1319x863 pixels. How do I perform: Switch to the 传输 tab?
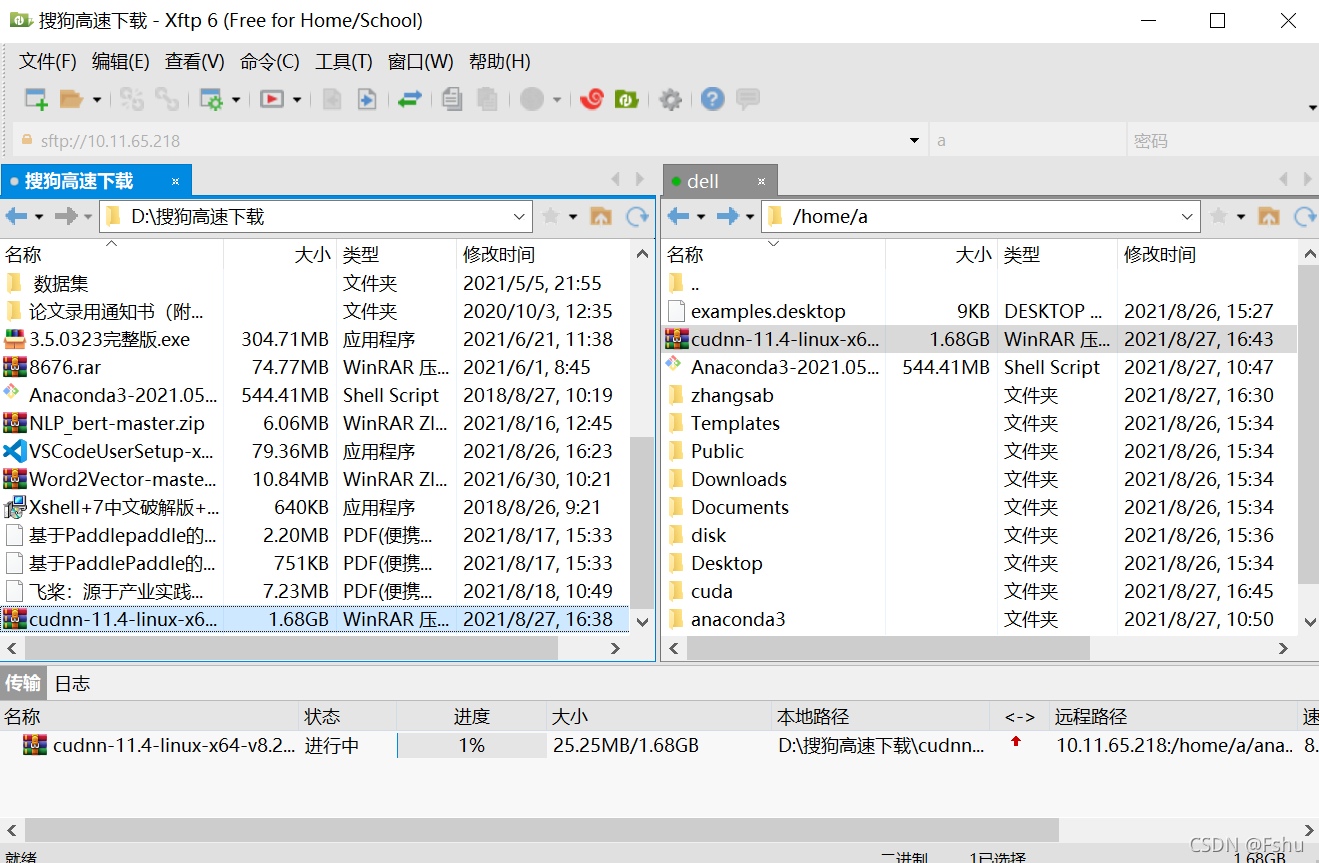(23, 683)
